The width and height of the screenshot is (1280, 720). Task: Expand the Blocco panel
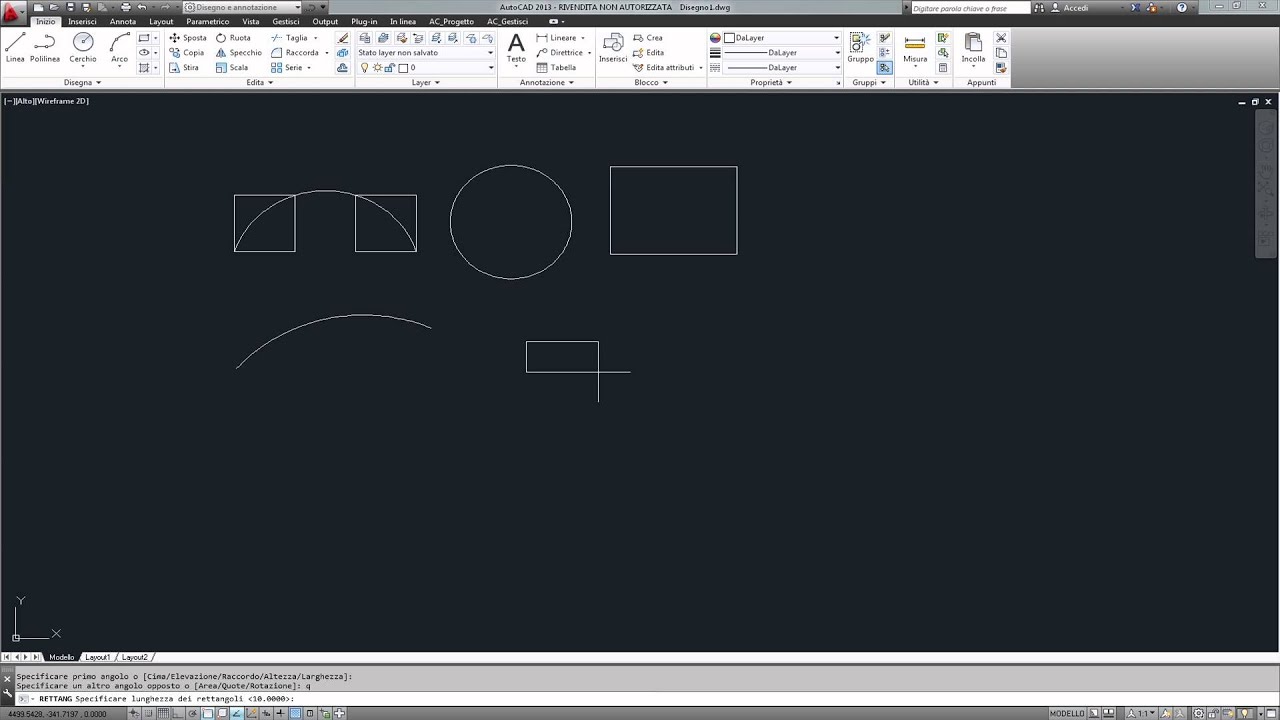[650, 83]
